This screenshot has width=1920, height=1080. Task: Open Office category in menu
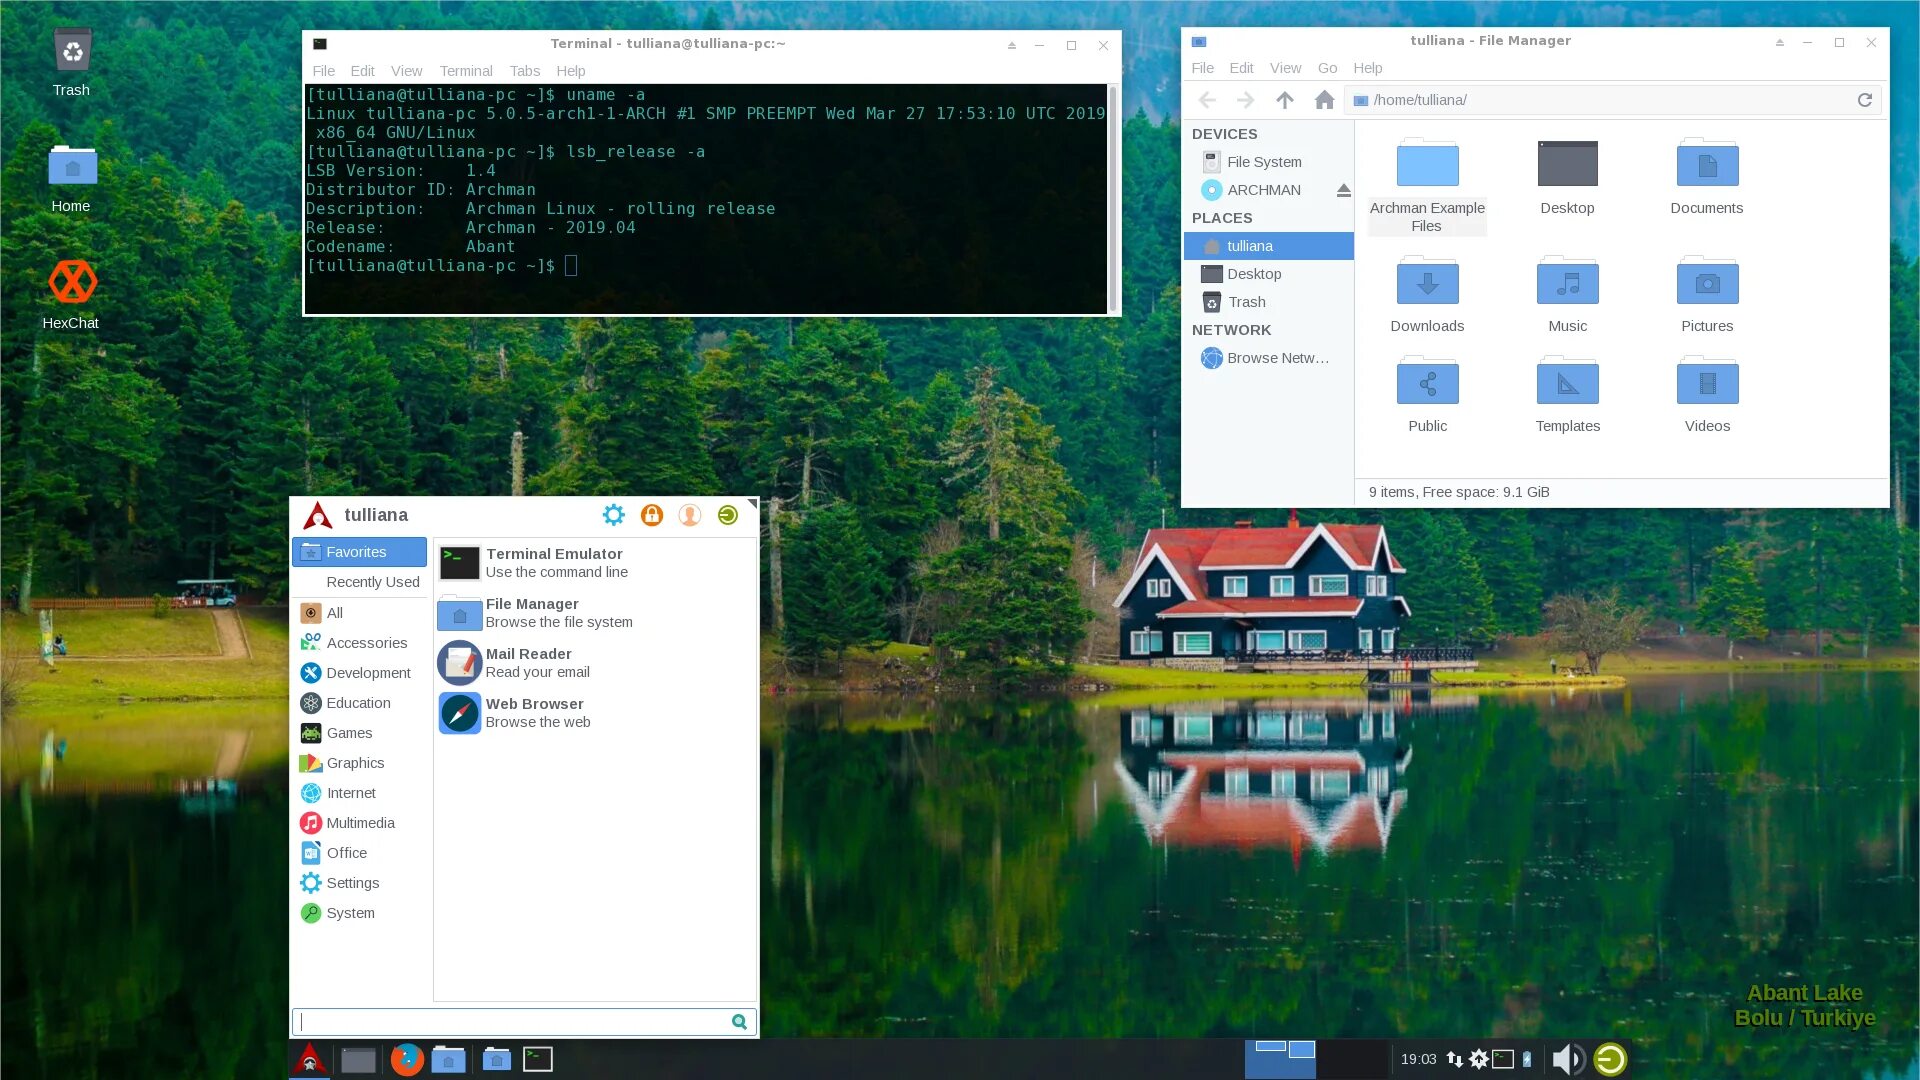point(360,853)
